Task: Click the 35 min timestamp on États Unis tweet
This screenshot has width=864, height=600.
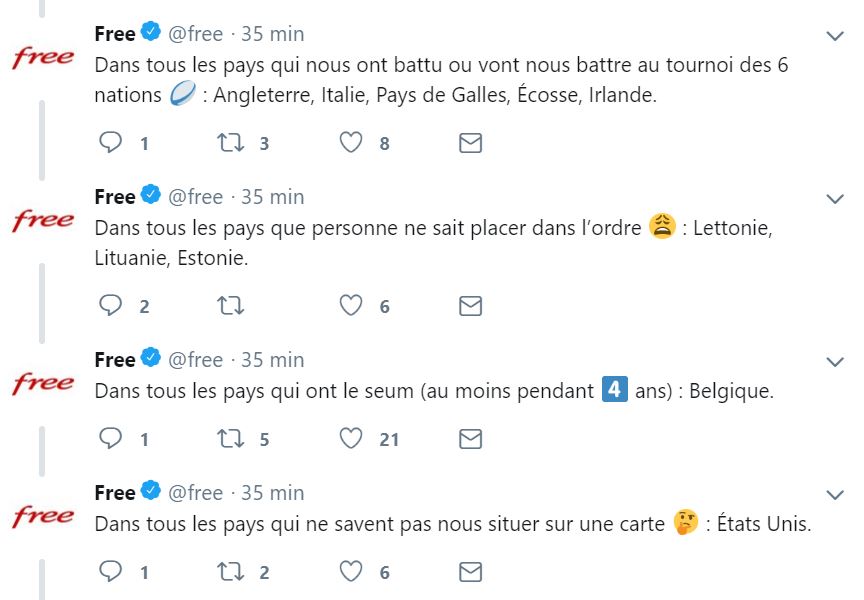Action: tap(273, 493)
